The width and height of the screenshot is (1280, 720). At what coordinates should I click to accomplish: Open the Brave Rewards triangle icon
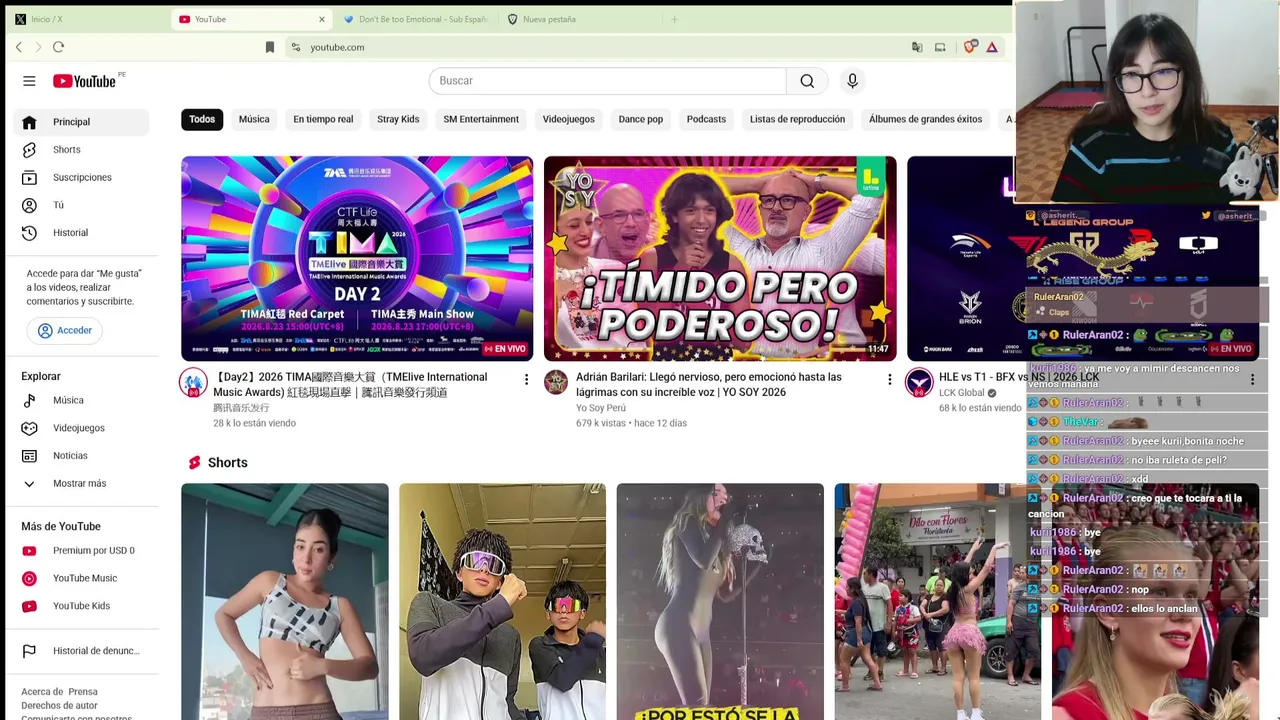tap(992, 47)
